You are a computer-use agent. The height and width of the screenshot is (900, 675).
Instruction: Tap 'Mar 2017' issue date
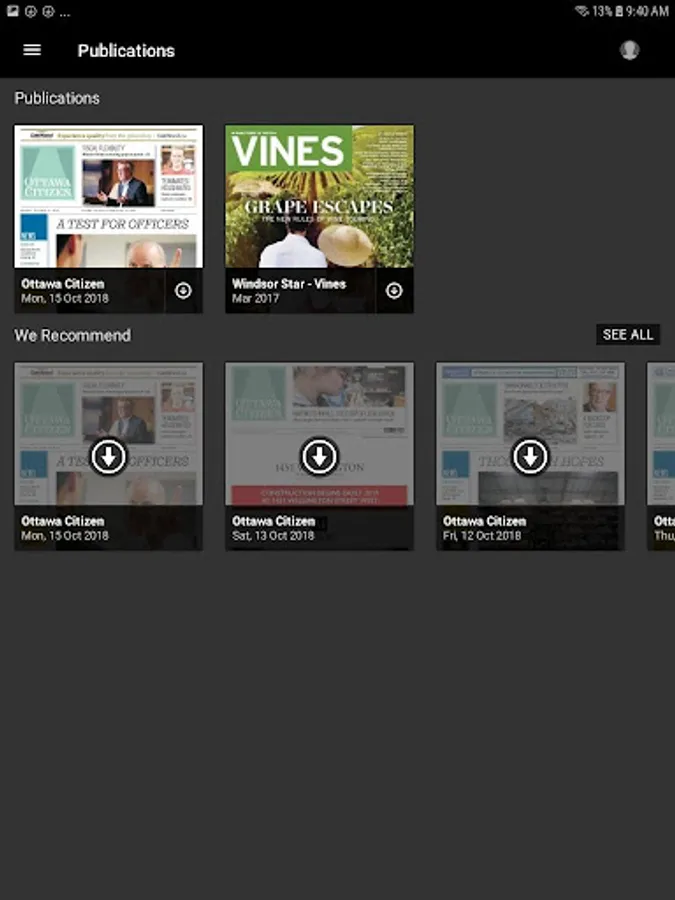pyautogui.click(x=255, y=298)
